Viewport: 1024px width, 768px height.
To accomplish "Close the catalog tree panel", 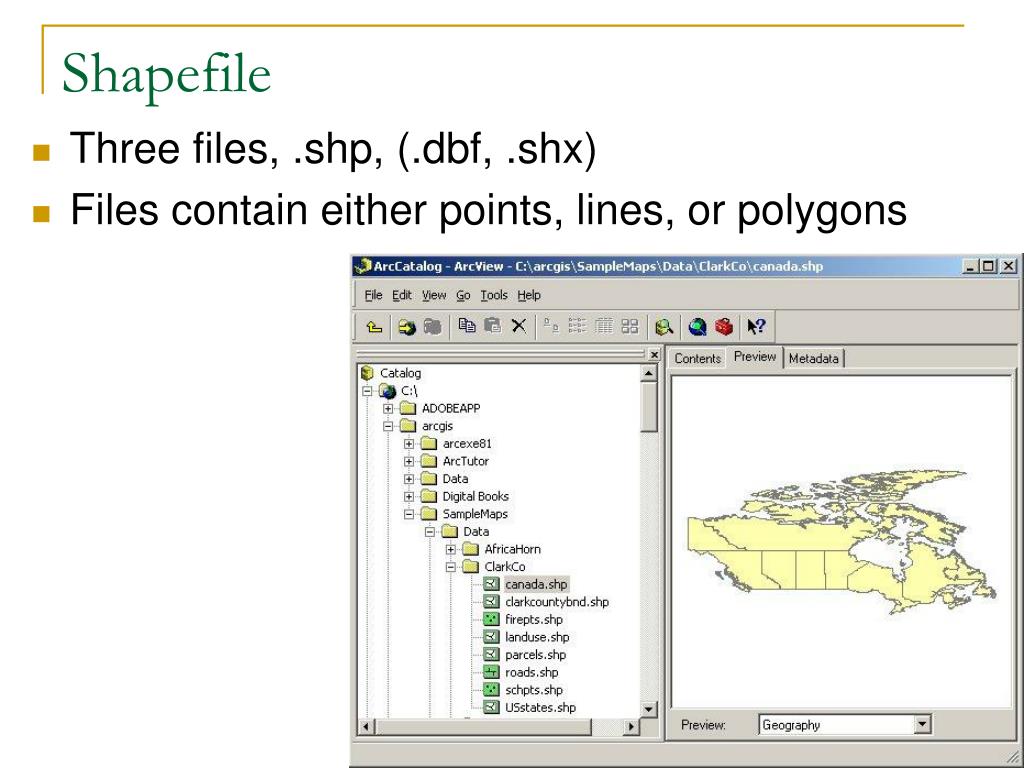I will pyautogui.click(x=654, y=355).
